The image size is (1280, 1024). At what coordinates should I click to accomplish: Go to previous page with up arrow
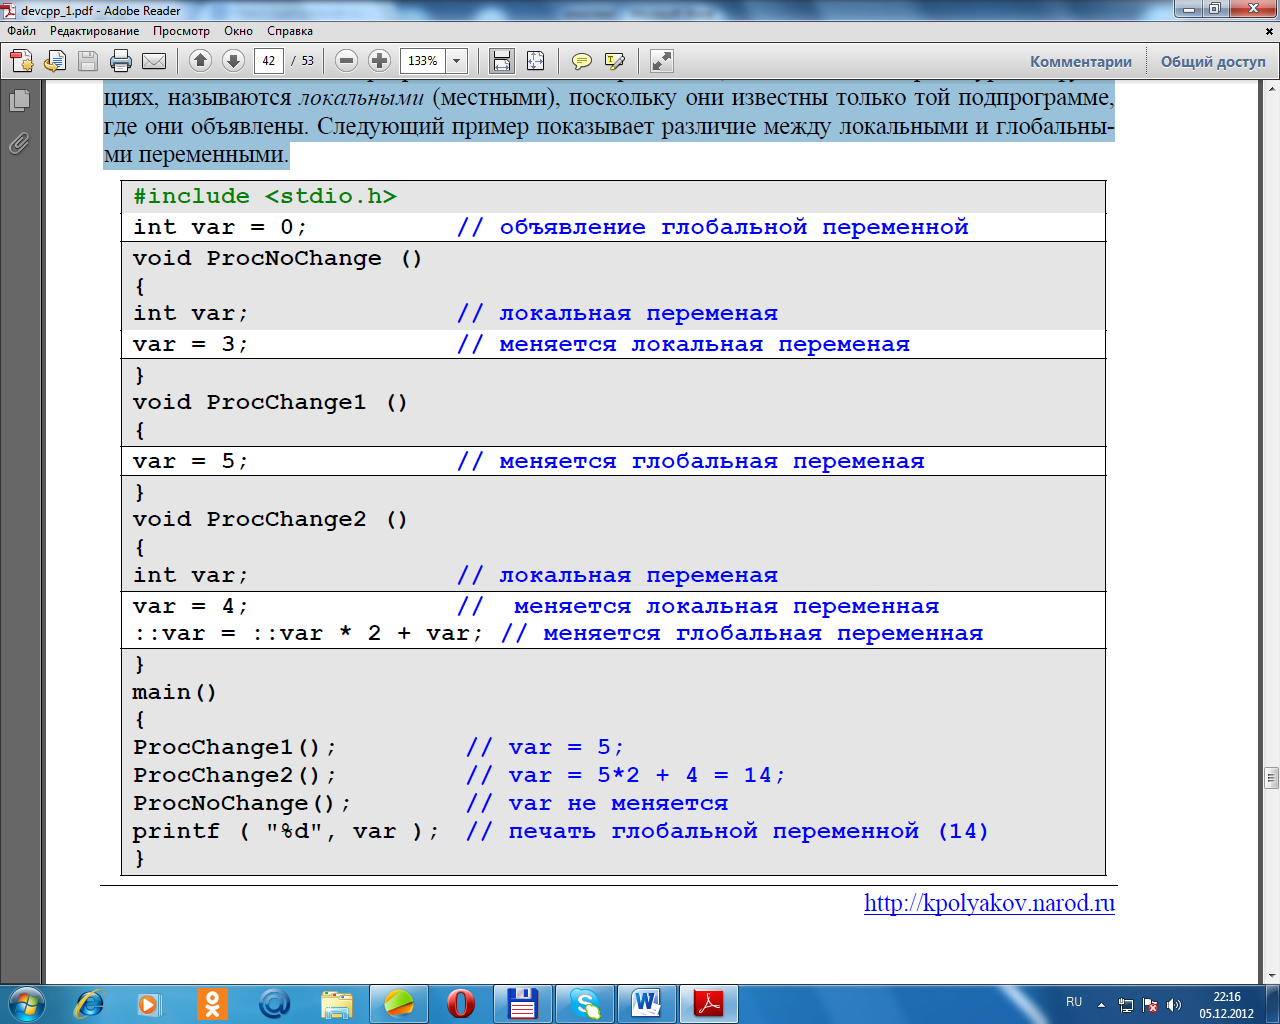[x=200, y=61]
